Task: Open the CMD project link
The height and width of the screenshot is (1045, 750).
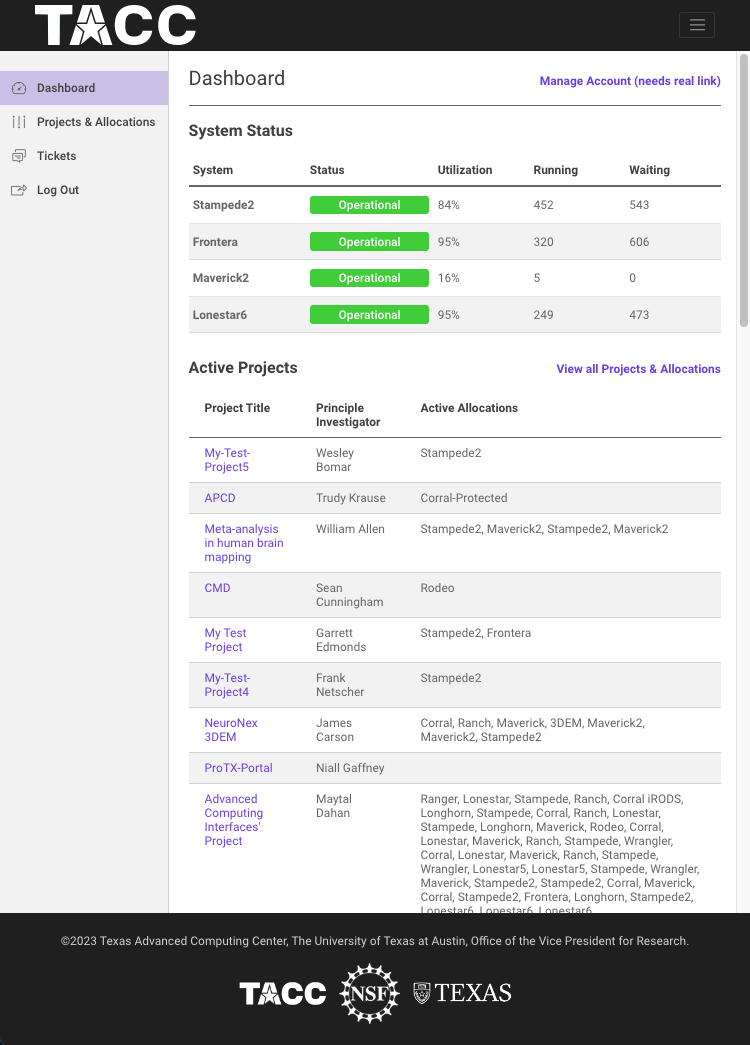Action: pos(217,588)
